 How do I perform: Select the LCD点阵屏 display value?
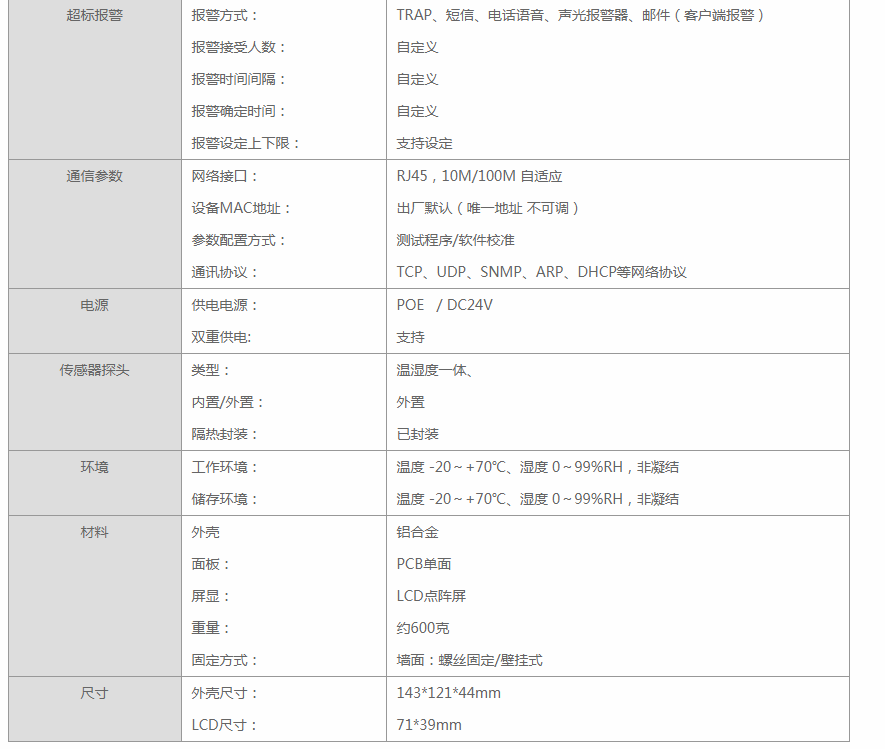tap(431, 597)
